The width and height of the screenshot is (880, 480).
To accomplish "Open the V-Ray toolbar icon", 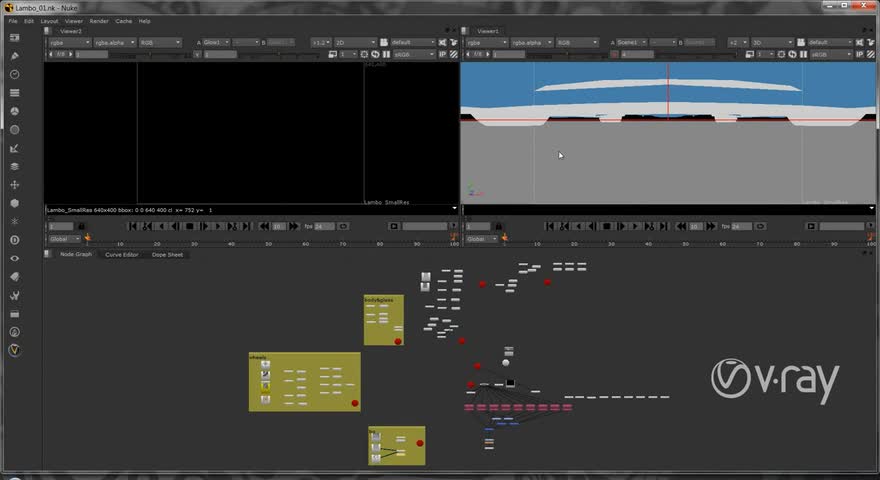I will tap(15, 350).
